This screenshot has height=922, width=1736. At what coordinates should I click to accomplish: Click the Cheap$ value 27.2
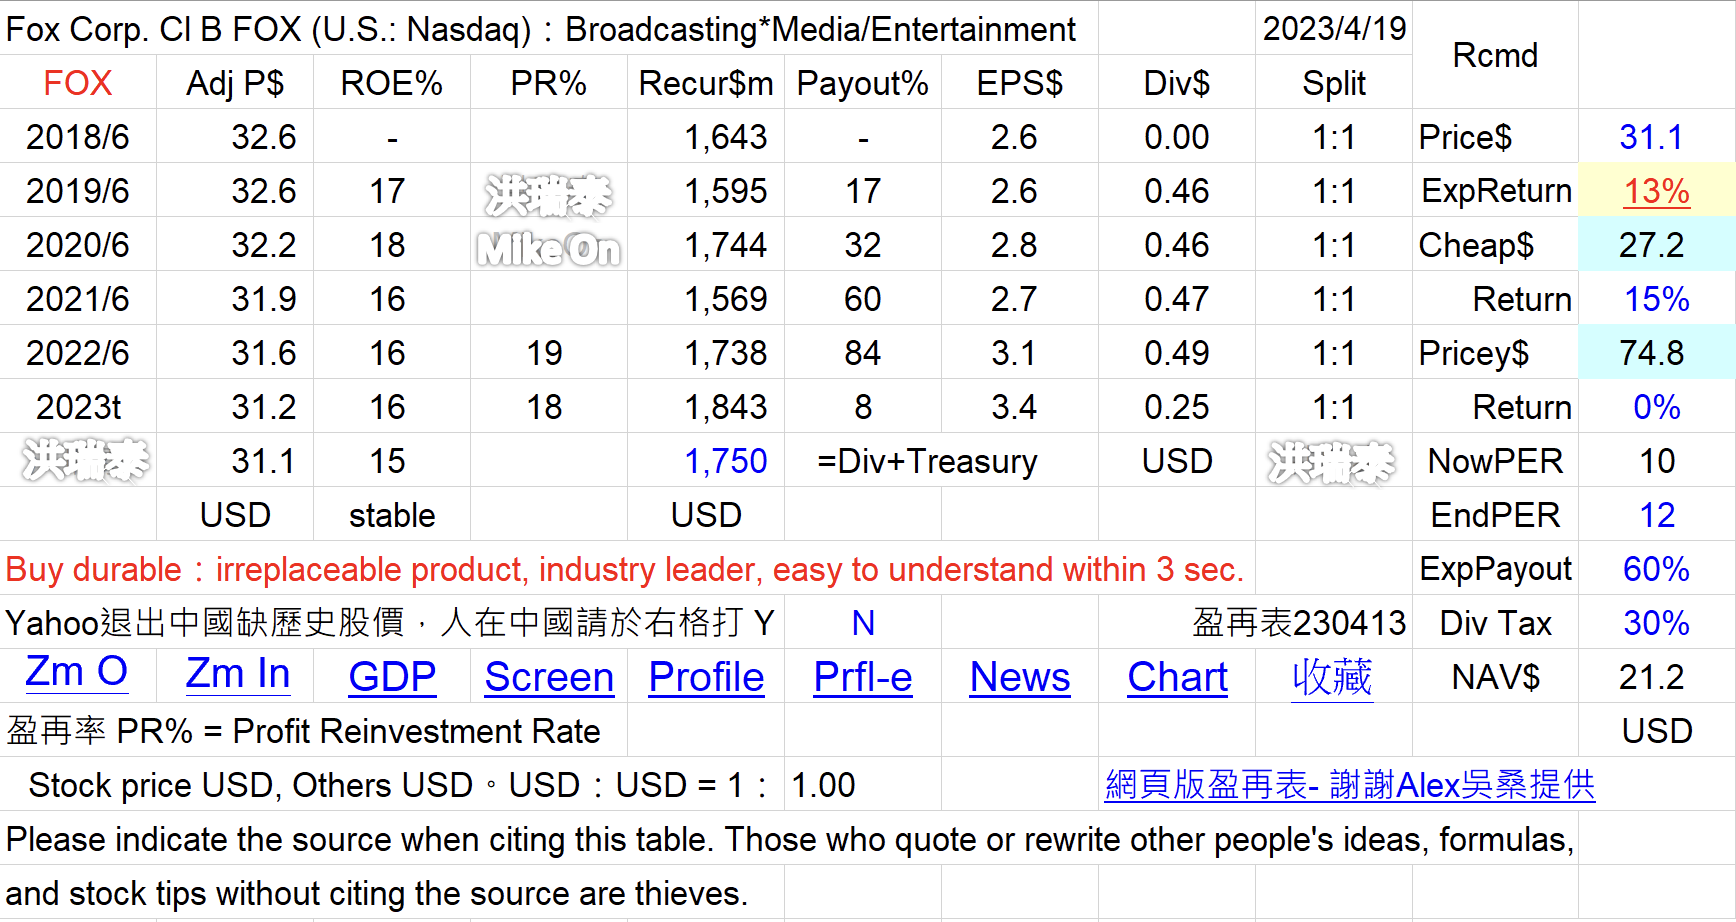point(1651,245)
